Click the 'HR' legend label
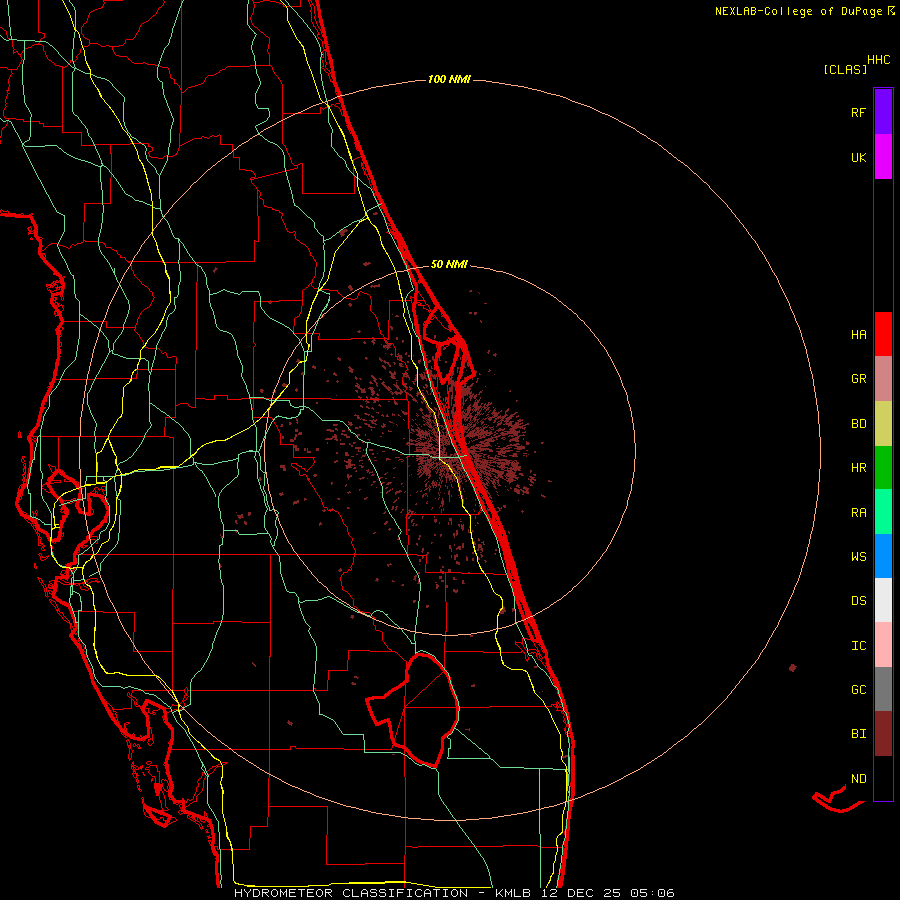The height and width of the screenshot is (900, 900). (x=858, y=468)
